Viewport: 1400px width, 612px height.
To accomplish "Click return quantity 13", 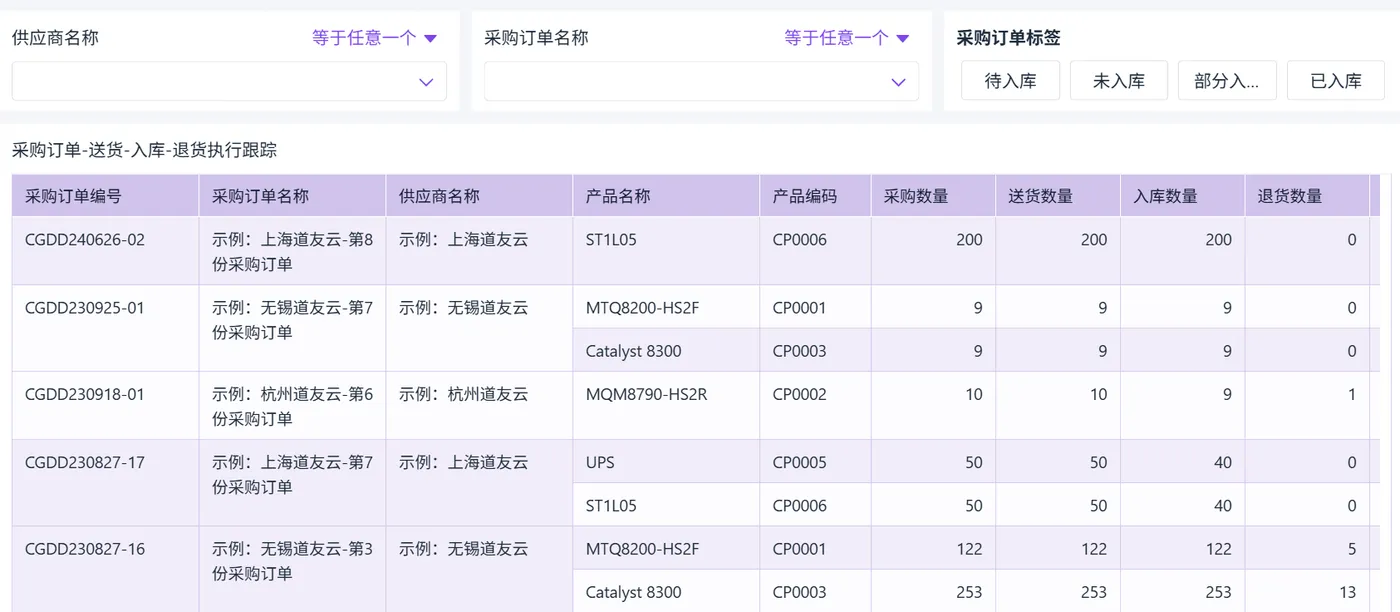I will pyautogui.click(x=1347, y=593).
